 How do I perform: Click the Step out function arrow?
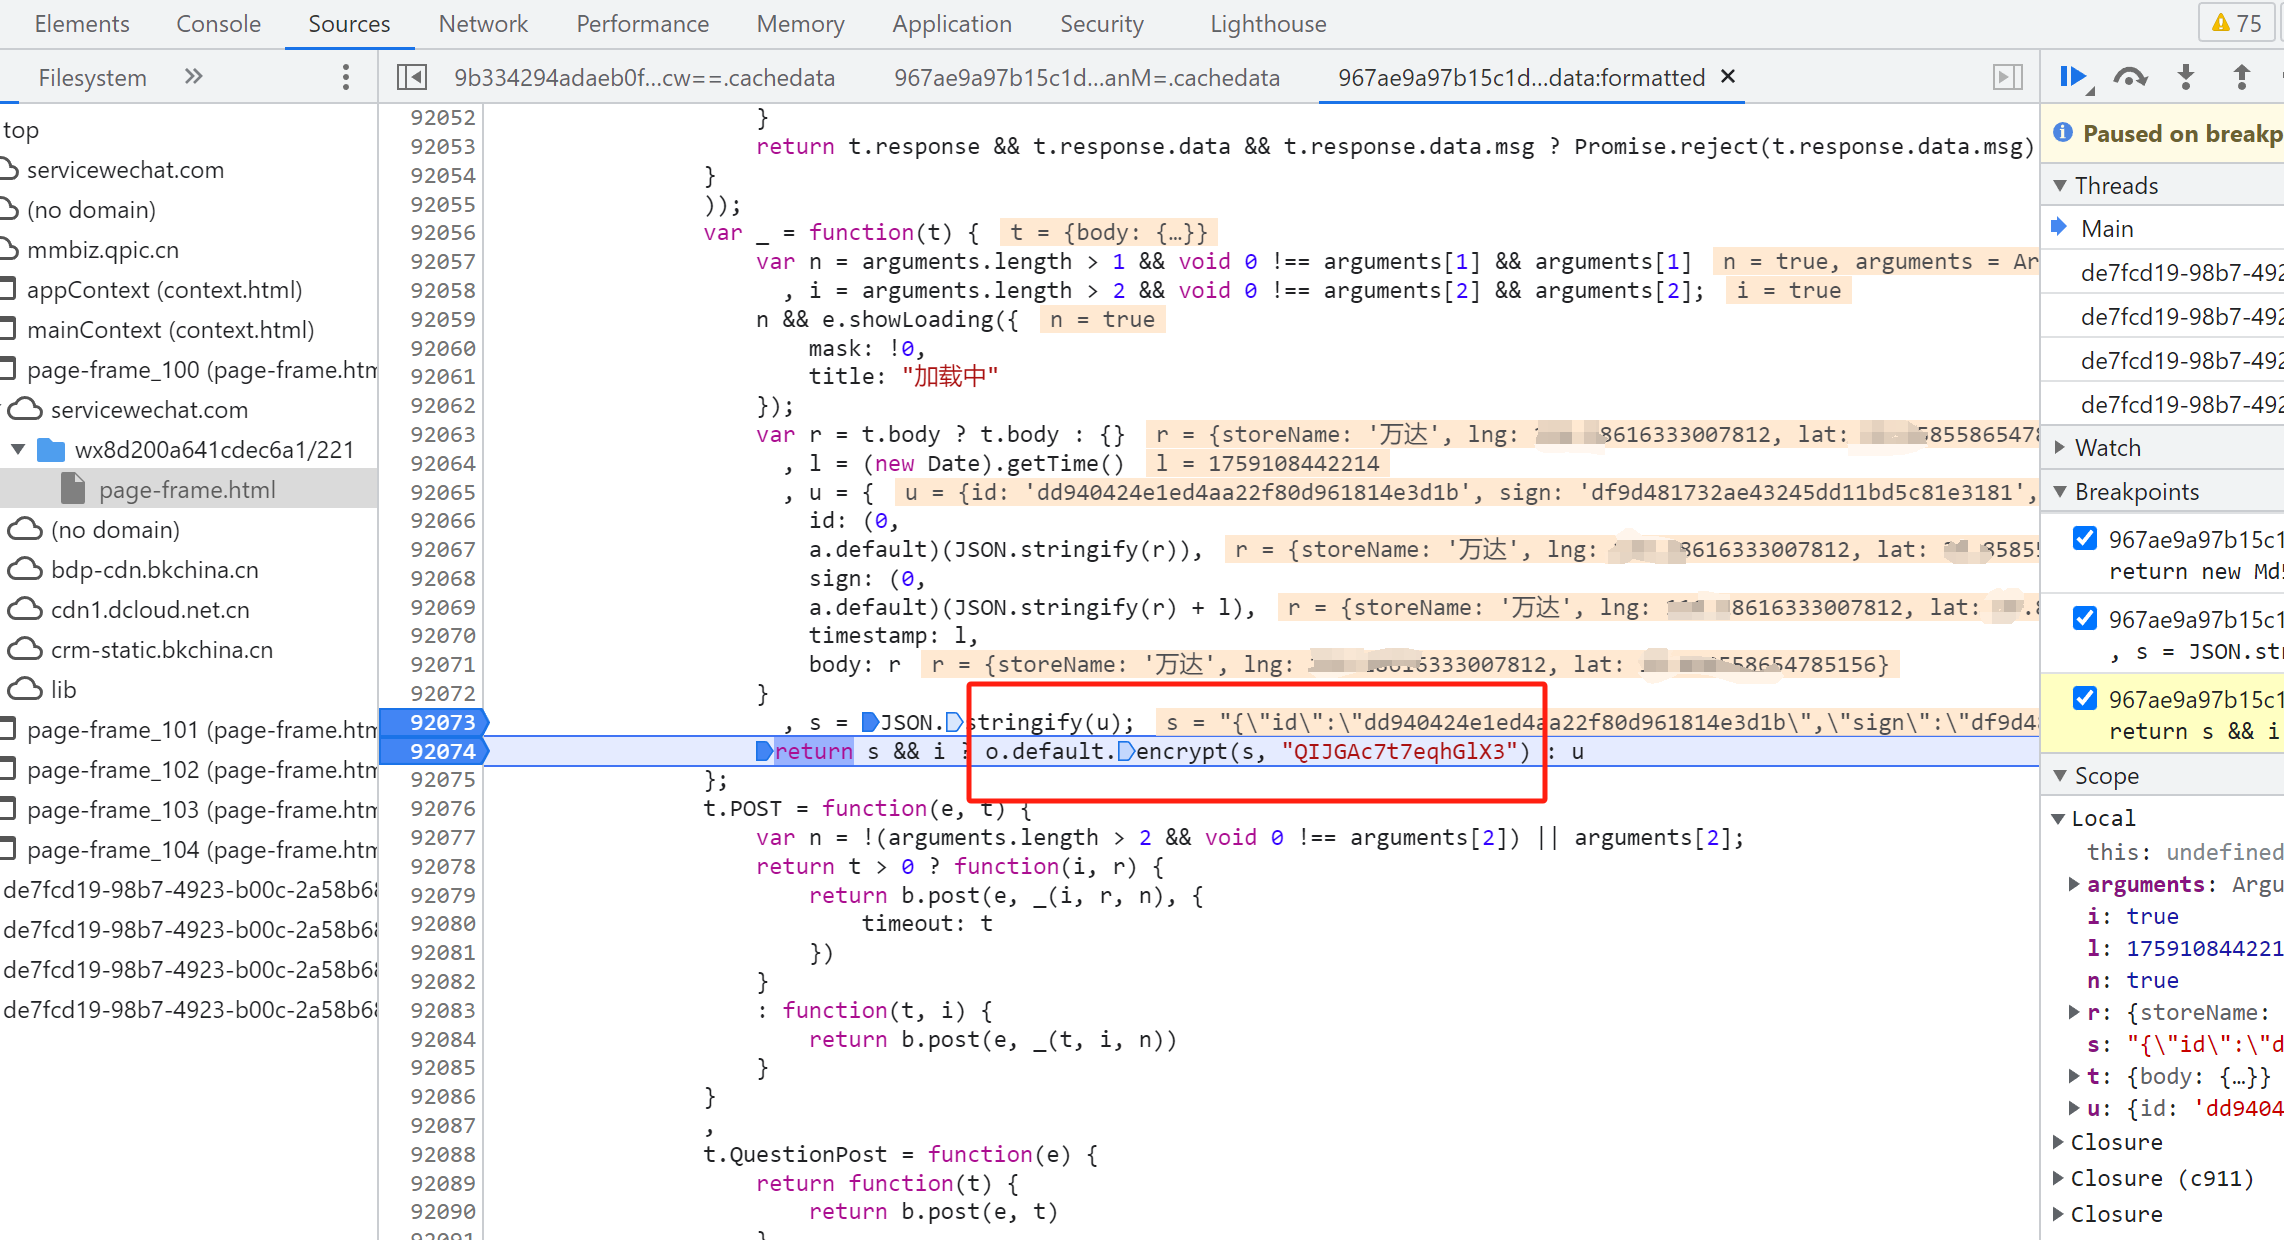point(2241,77)
